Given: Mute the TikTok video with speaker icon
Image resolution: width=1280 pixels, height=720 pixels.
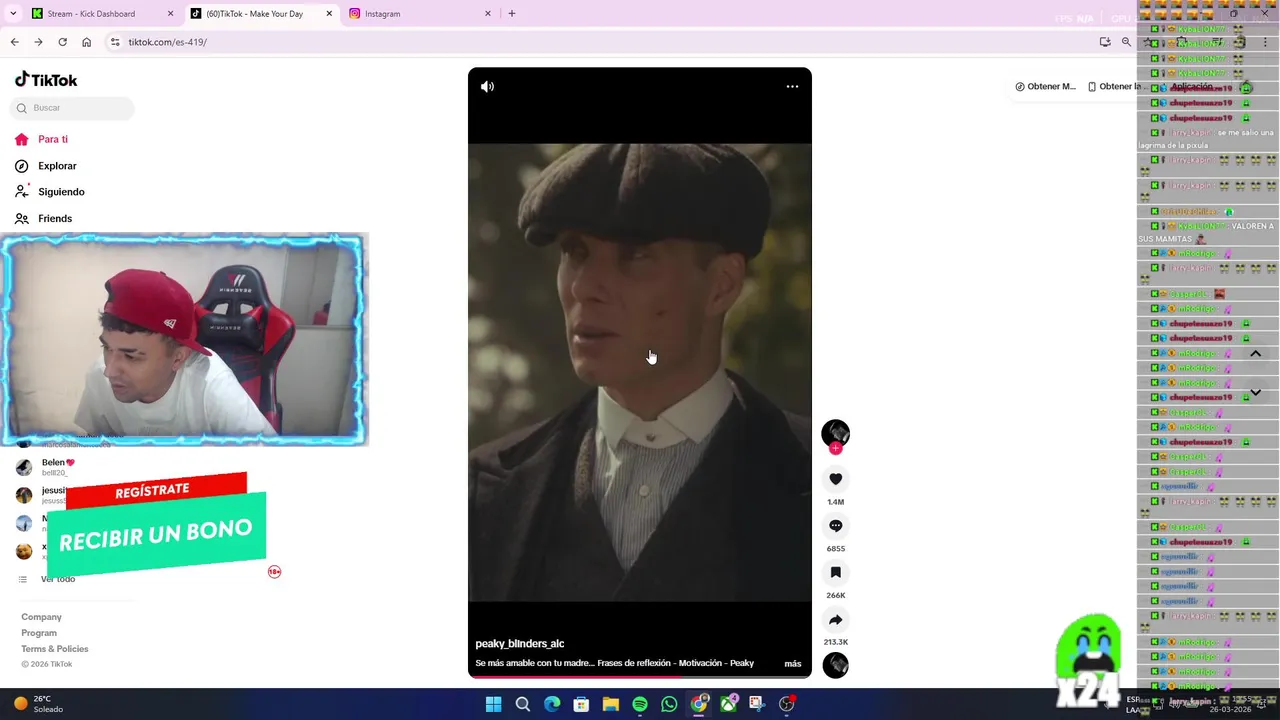Looking at the screenshot, I should (x=487, y=87).
